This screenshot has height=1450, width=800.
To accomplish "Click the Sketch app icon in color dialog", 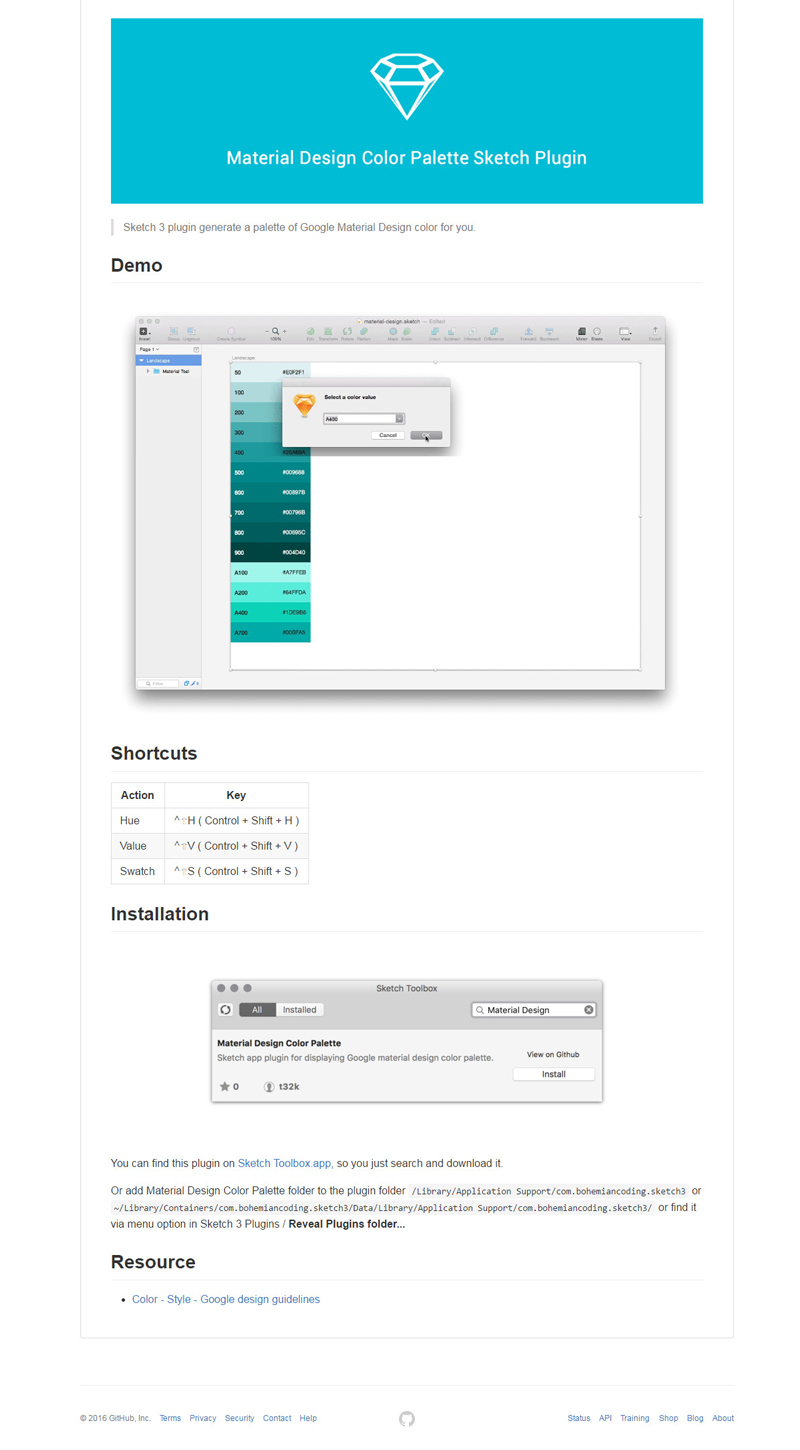I will (304, 405).
